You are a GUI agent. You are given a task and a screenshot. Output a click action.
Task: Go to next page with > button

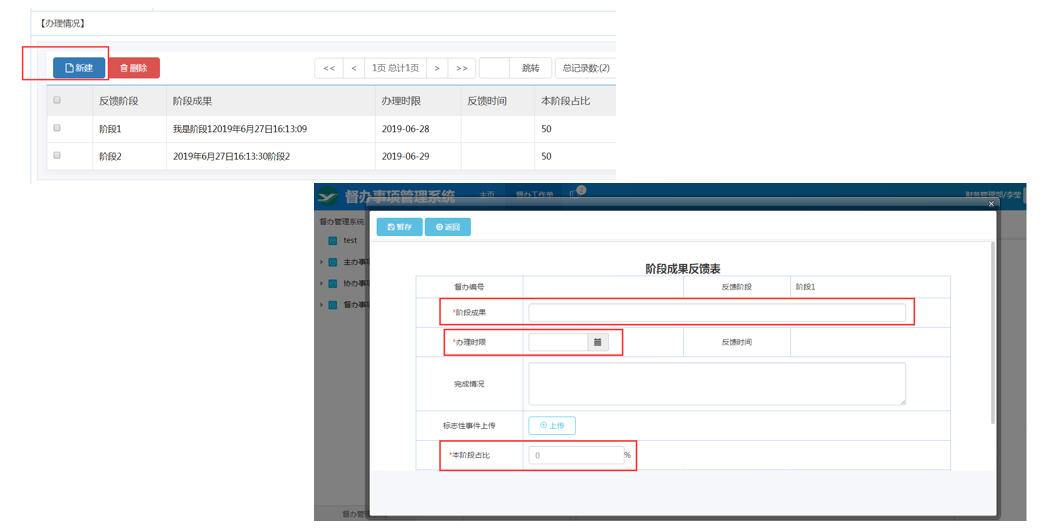(437, 68)
